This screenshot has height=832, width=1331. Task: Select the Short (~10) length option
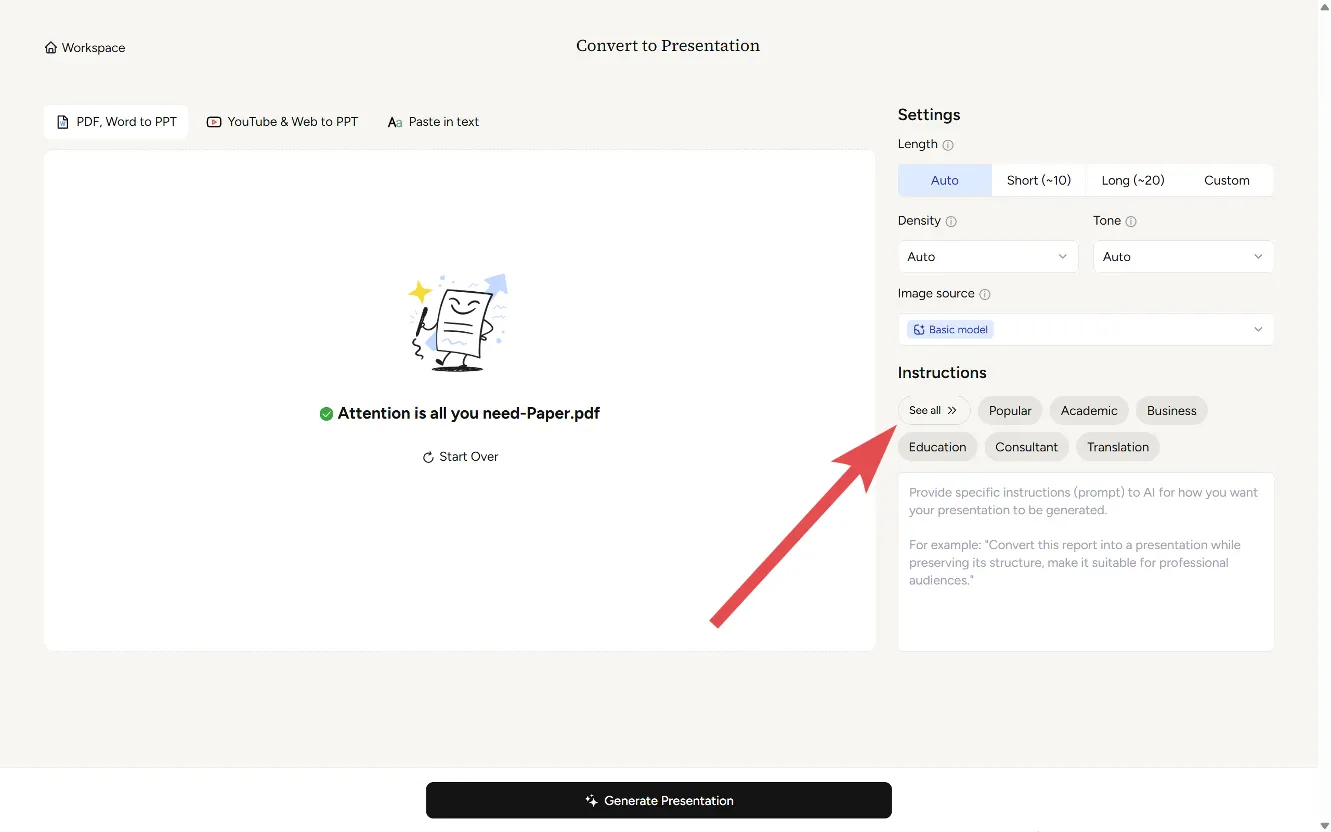(x=1038, y=181)
